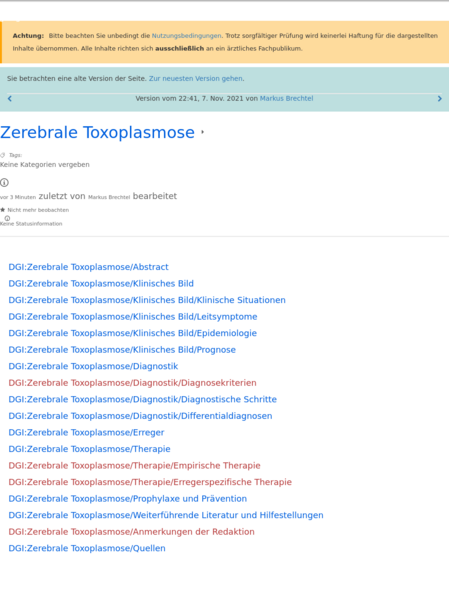Click the Tags icon
The image size is (449, 599).
click(3, 155)
